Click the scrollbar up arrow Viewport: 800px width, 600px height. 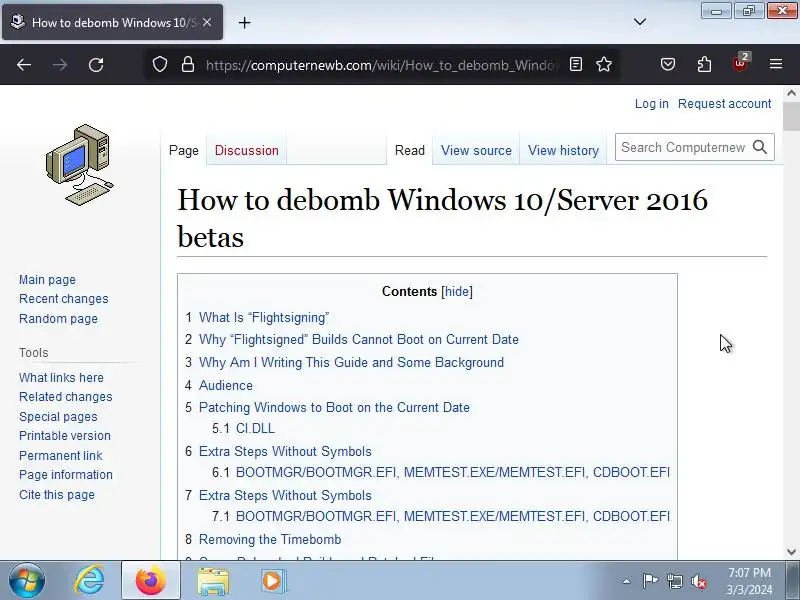(x=791, y=93)
